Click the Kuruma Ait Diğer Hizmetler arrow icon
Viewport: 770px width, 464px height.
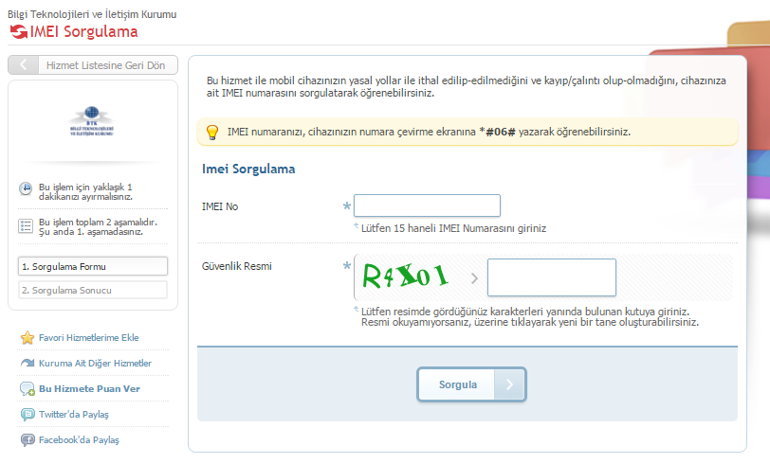pos(27,363)
